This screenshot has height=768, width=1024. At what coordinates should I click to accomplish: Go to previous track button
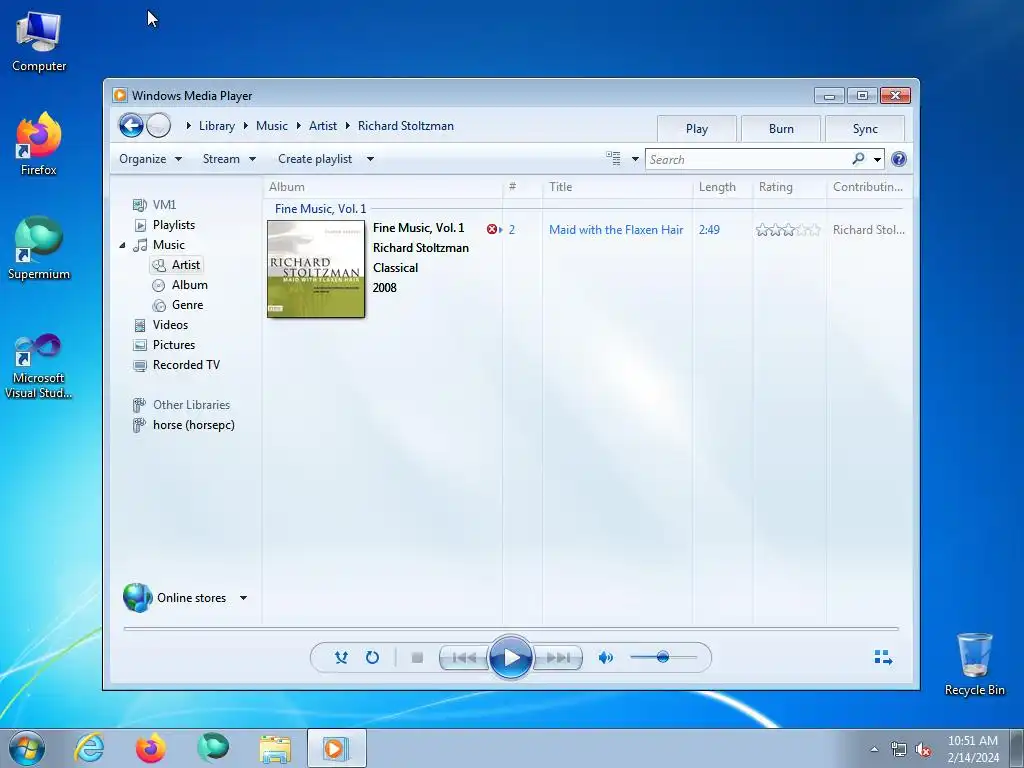click(x=464, y=658)
